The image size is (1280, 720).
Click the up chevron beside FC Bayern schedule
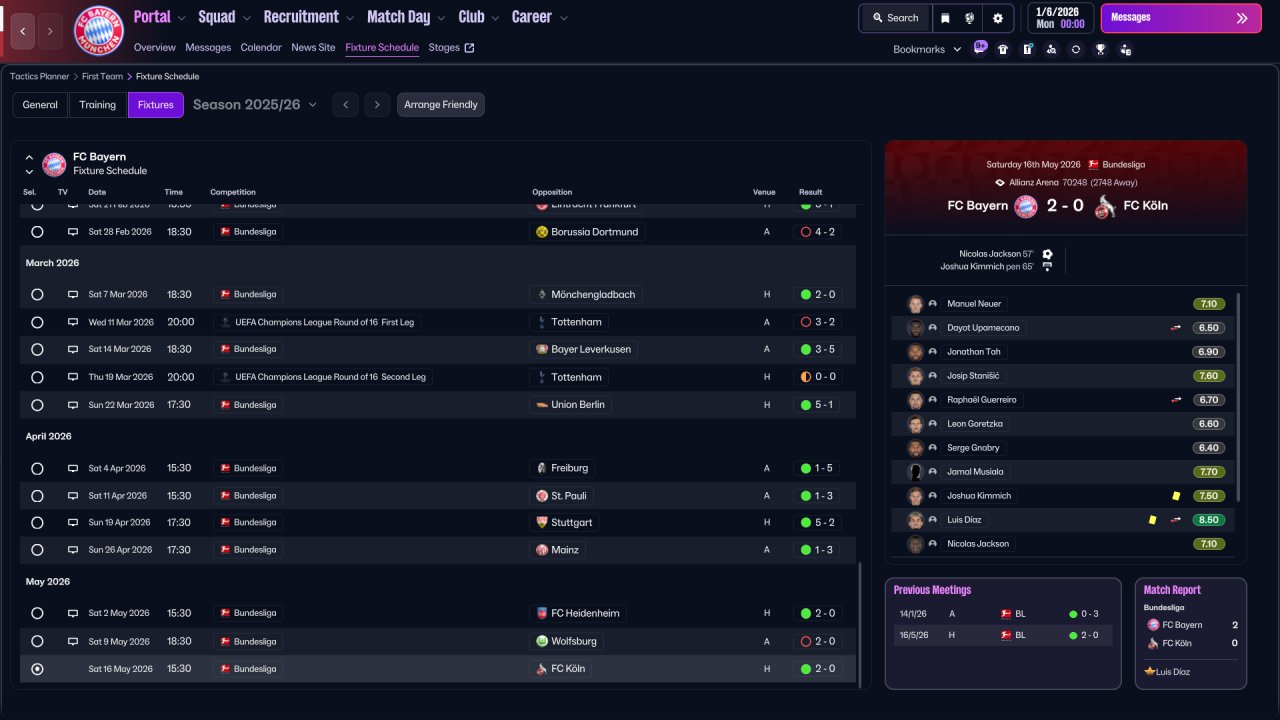(29, 158)
